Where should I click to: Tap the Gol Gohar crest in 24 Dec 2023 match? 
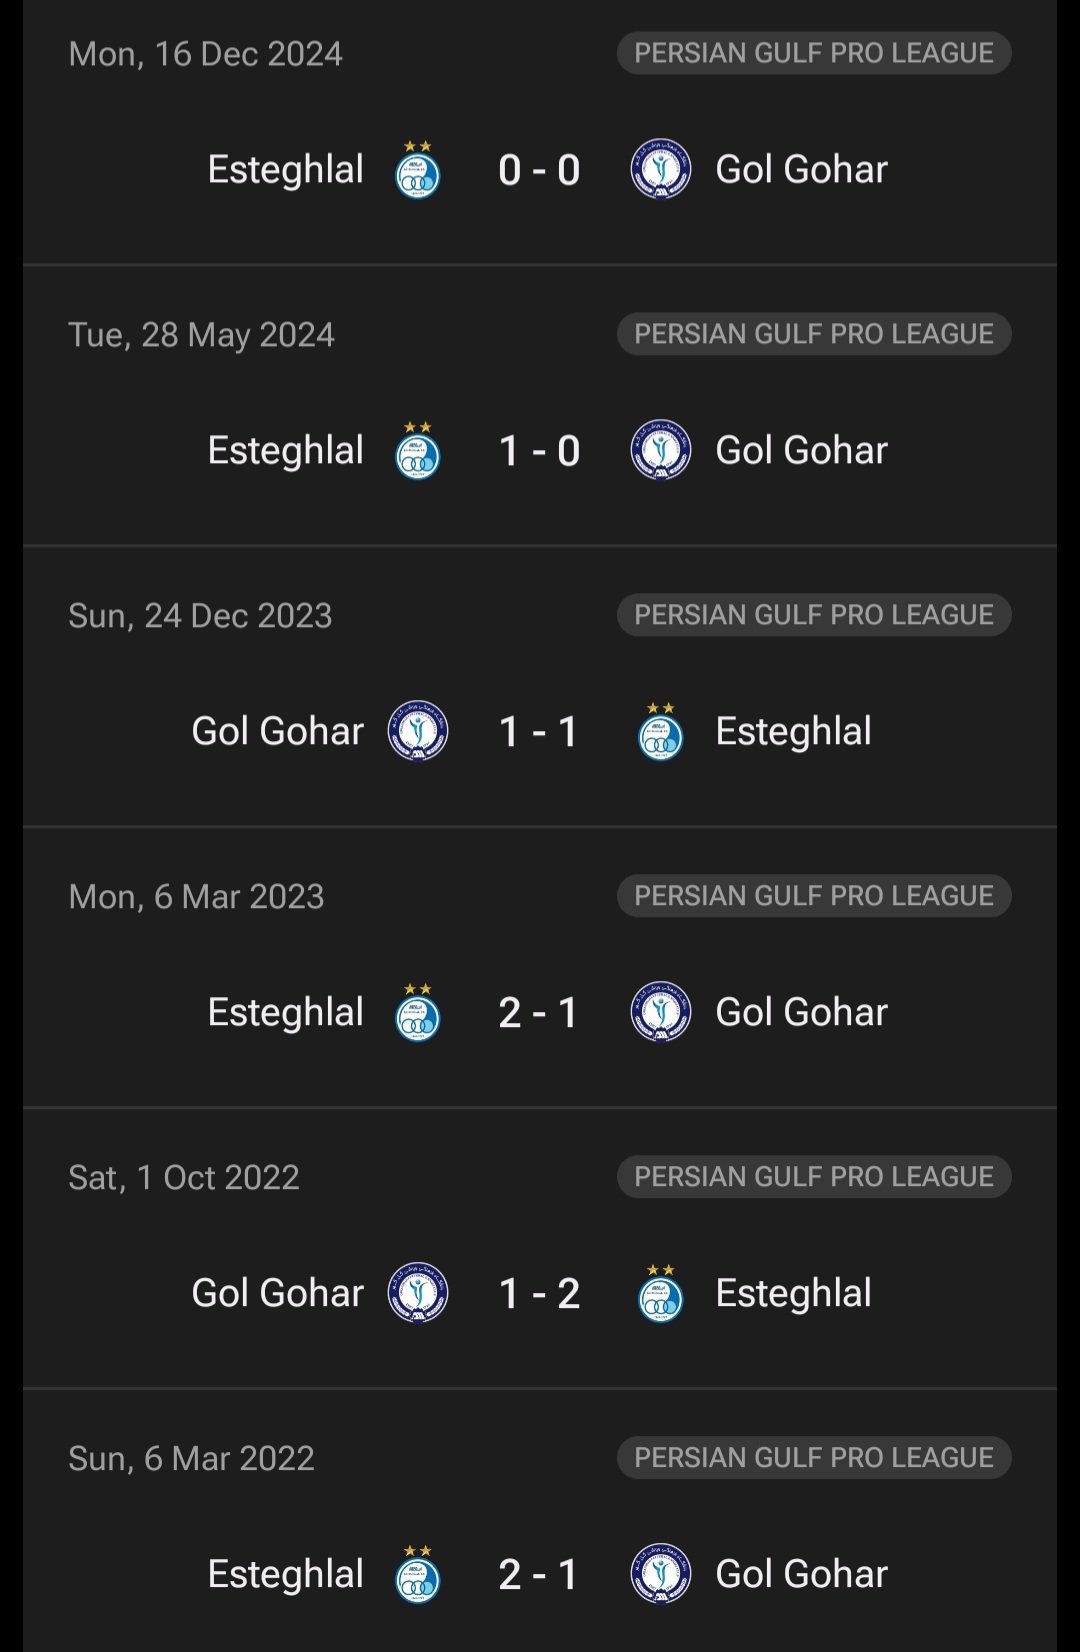click(x=418, y=731)
